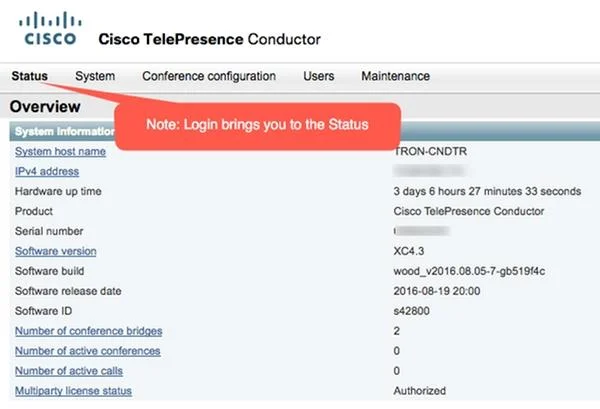Open the System menu
This screenshot has height=409, width=600.
click(95, 76)
